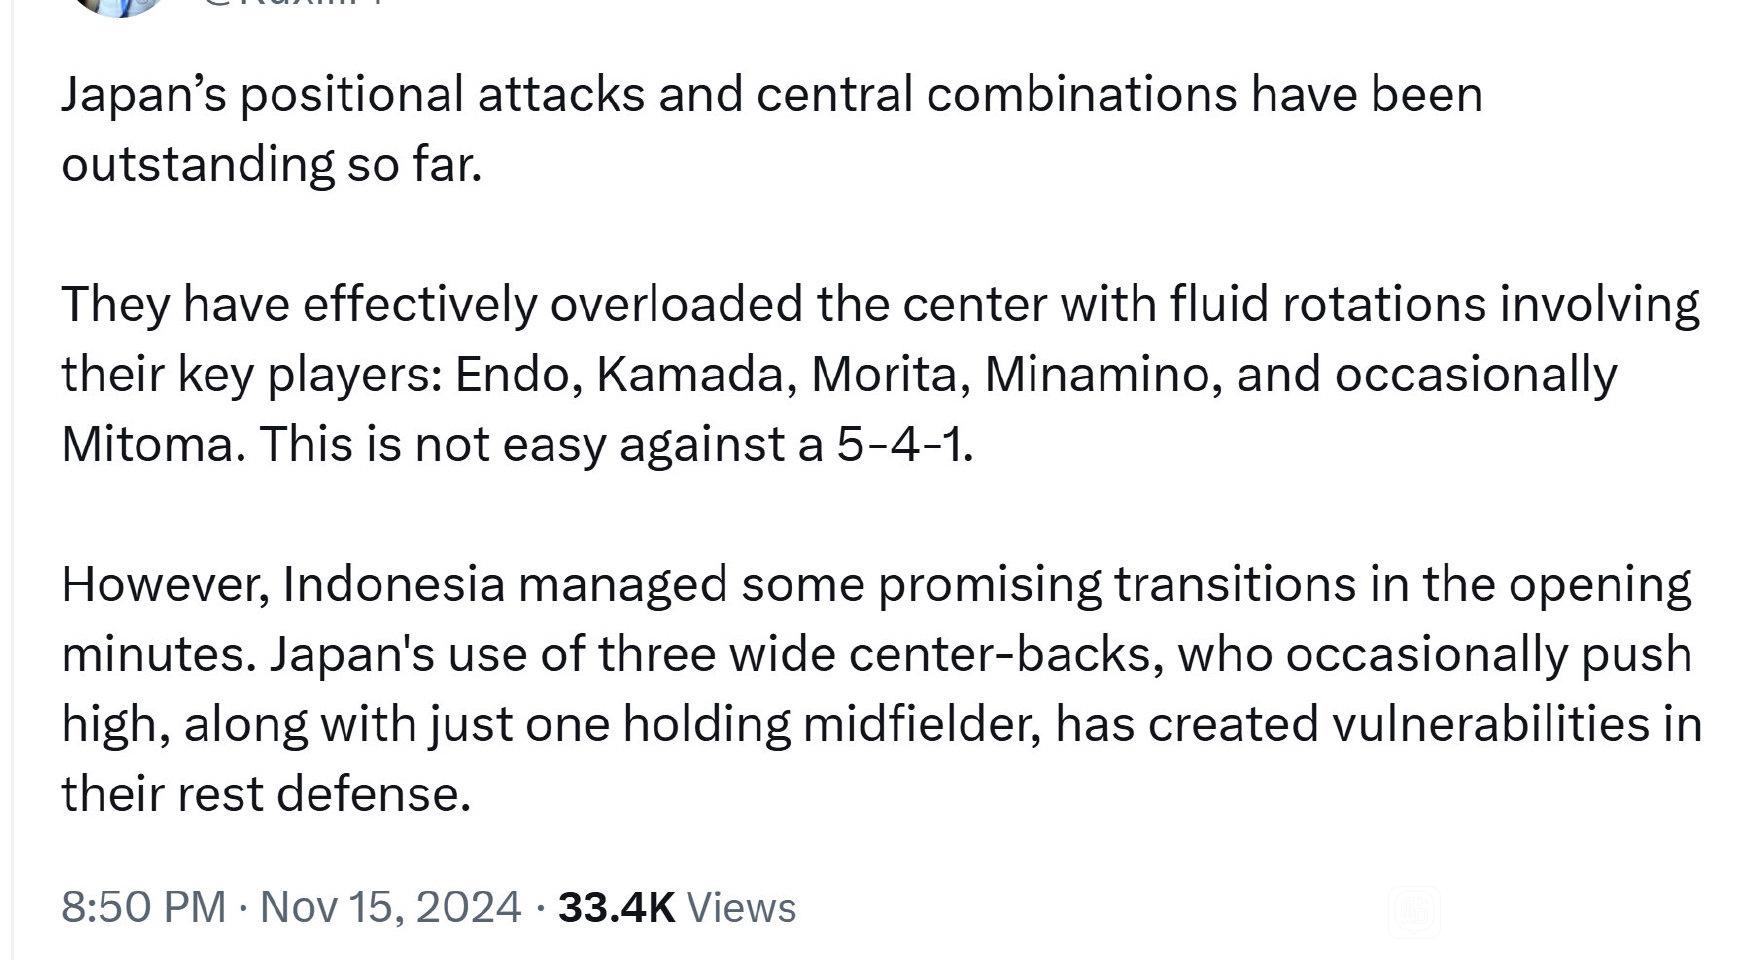
Task: Click the faint watermark logo near the views line
Action: tap(1413, 912)
